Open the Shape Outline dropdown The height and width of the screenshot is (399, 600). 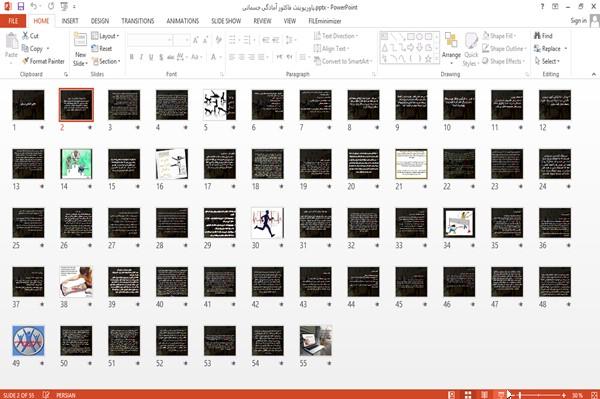(504, 49)
